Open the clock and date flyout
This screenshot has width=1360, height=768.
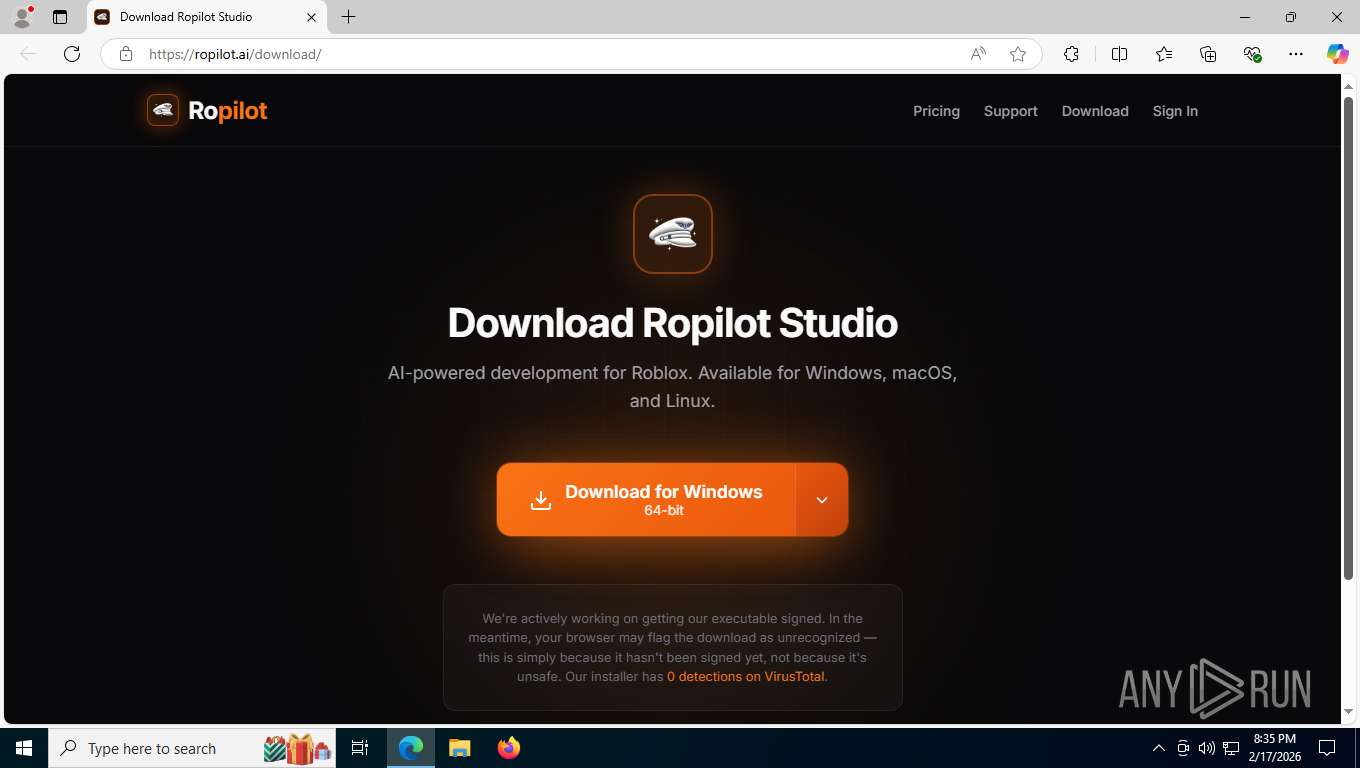(x=1274, y=748)
